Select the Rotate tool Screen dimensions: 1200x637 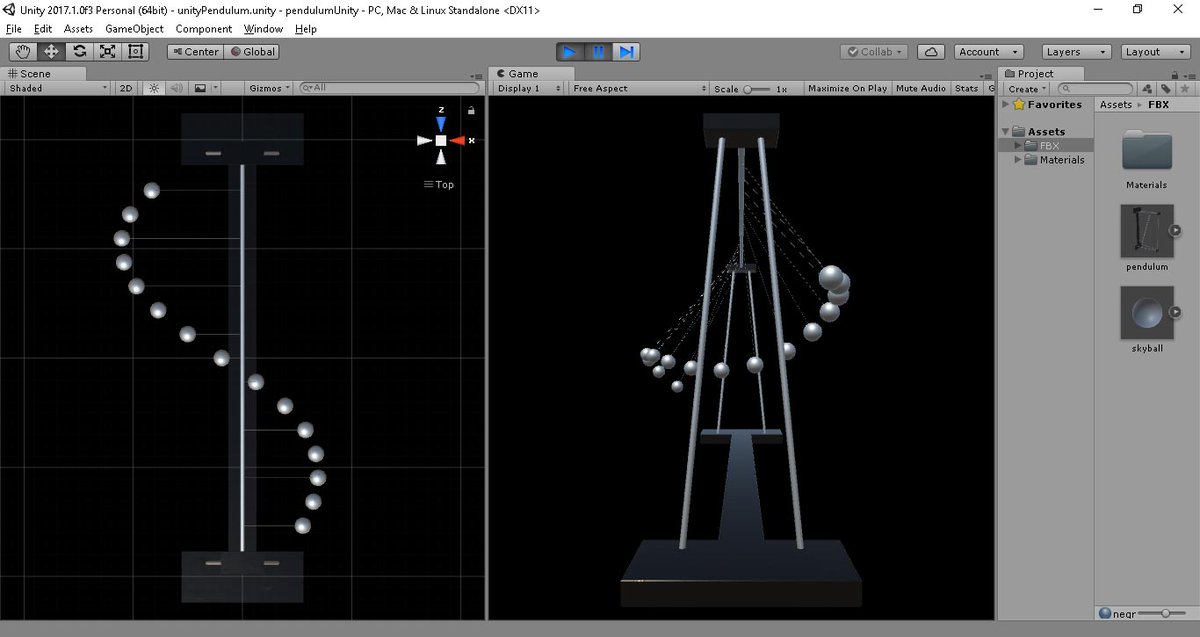(79, 51)
